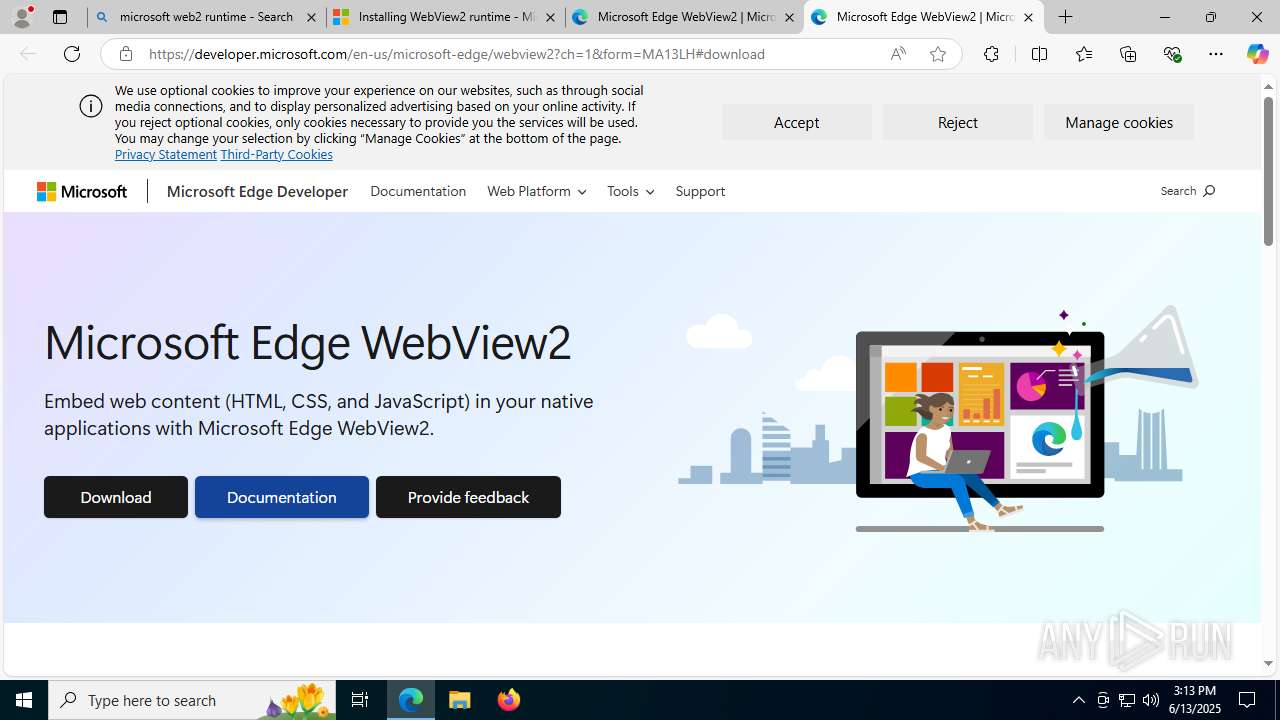Open the volume tray icon

1151,700
